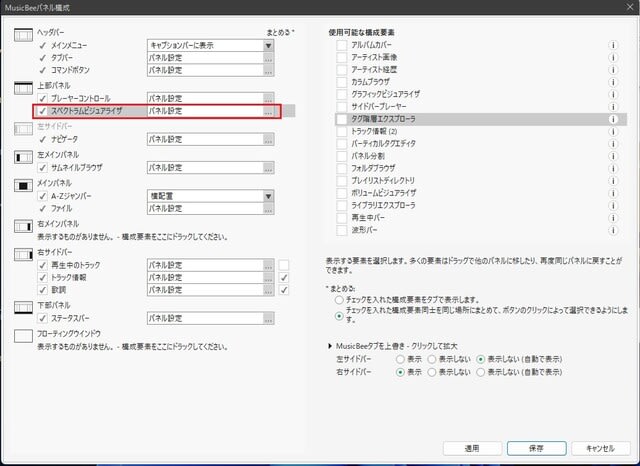640x466 pixels.
Task: Show info for ライブラリエクスプローラ
Action: pyautogui.click(x=613, y=206)
